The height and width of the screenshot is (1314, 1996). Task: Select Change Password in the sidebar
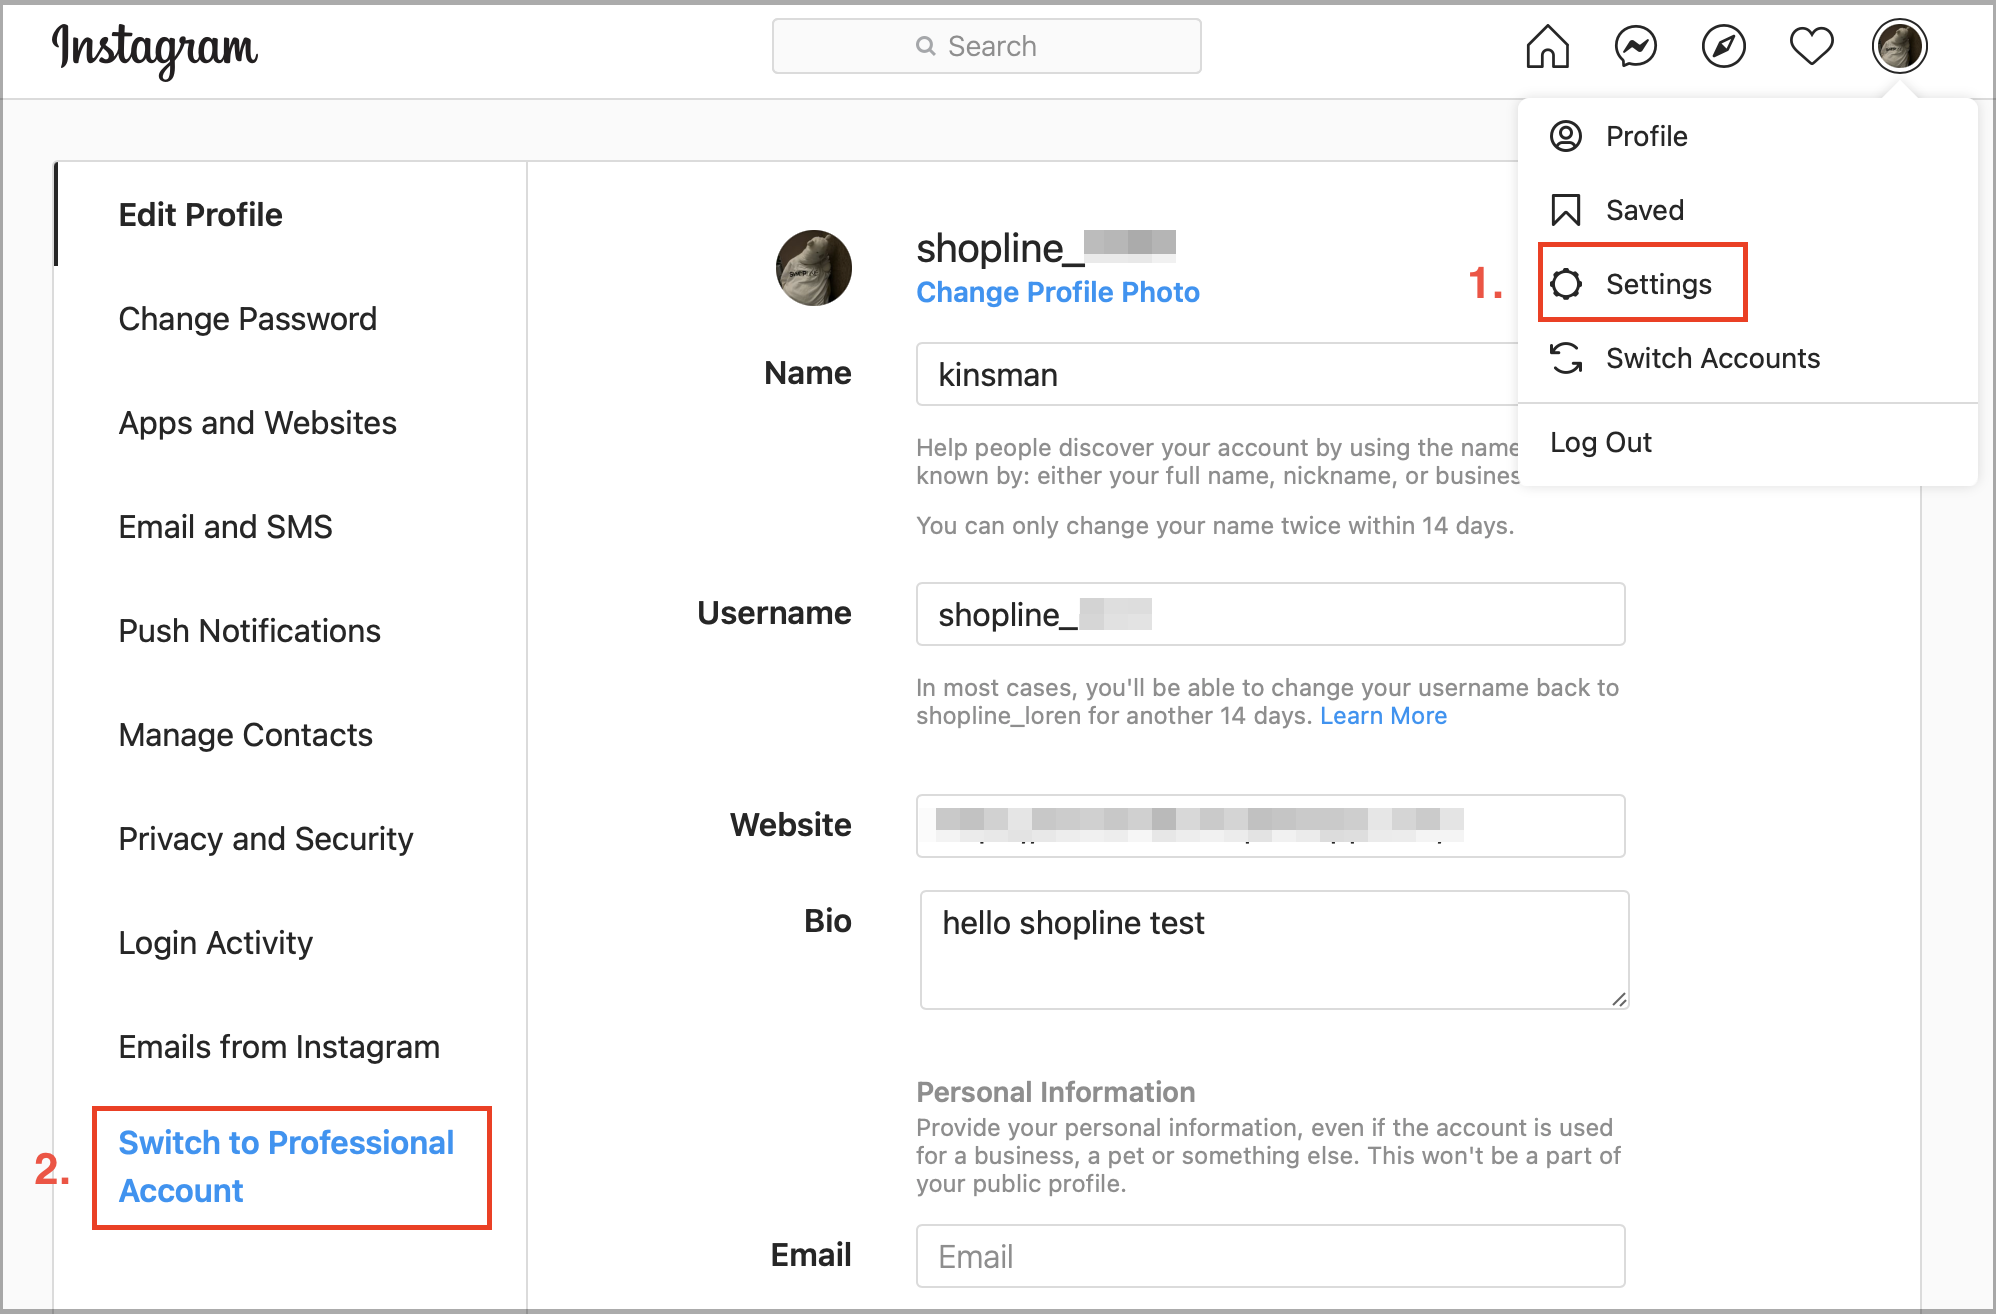click(247, 318)
